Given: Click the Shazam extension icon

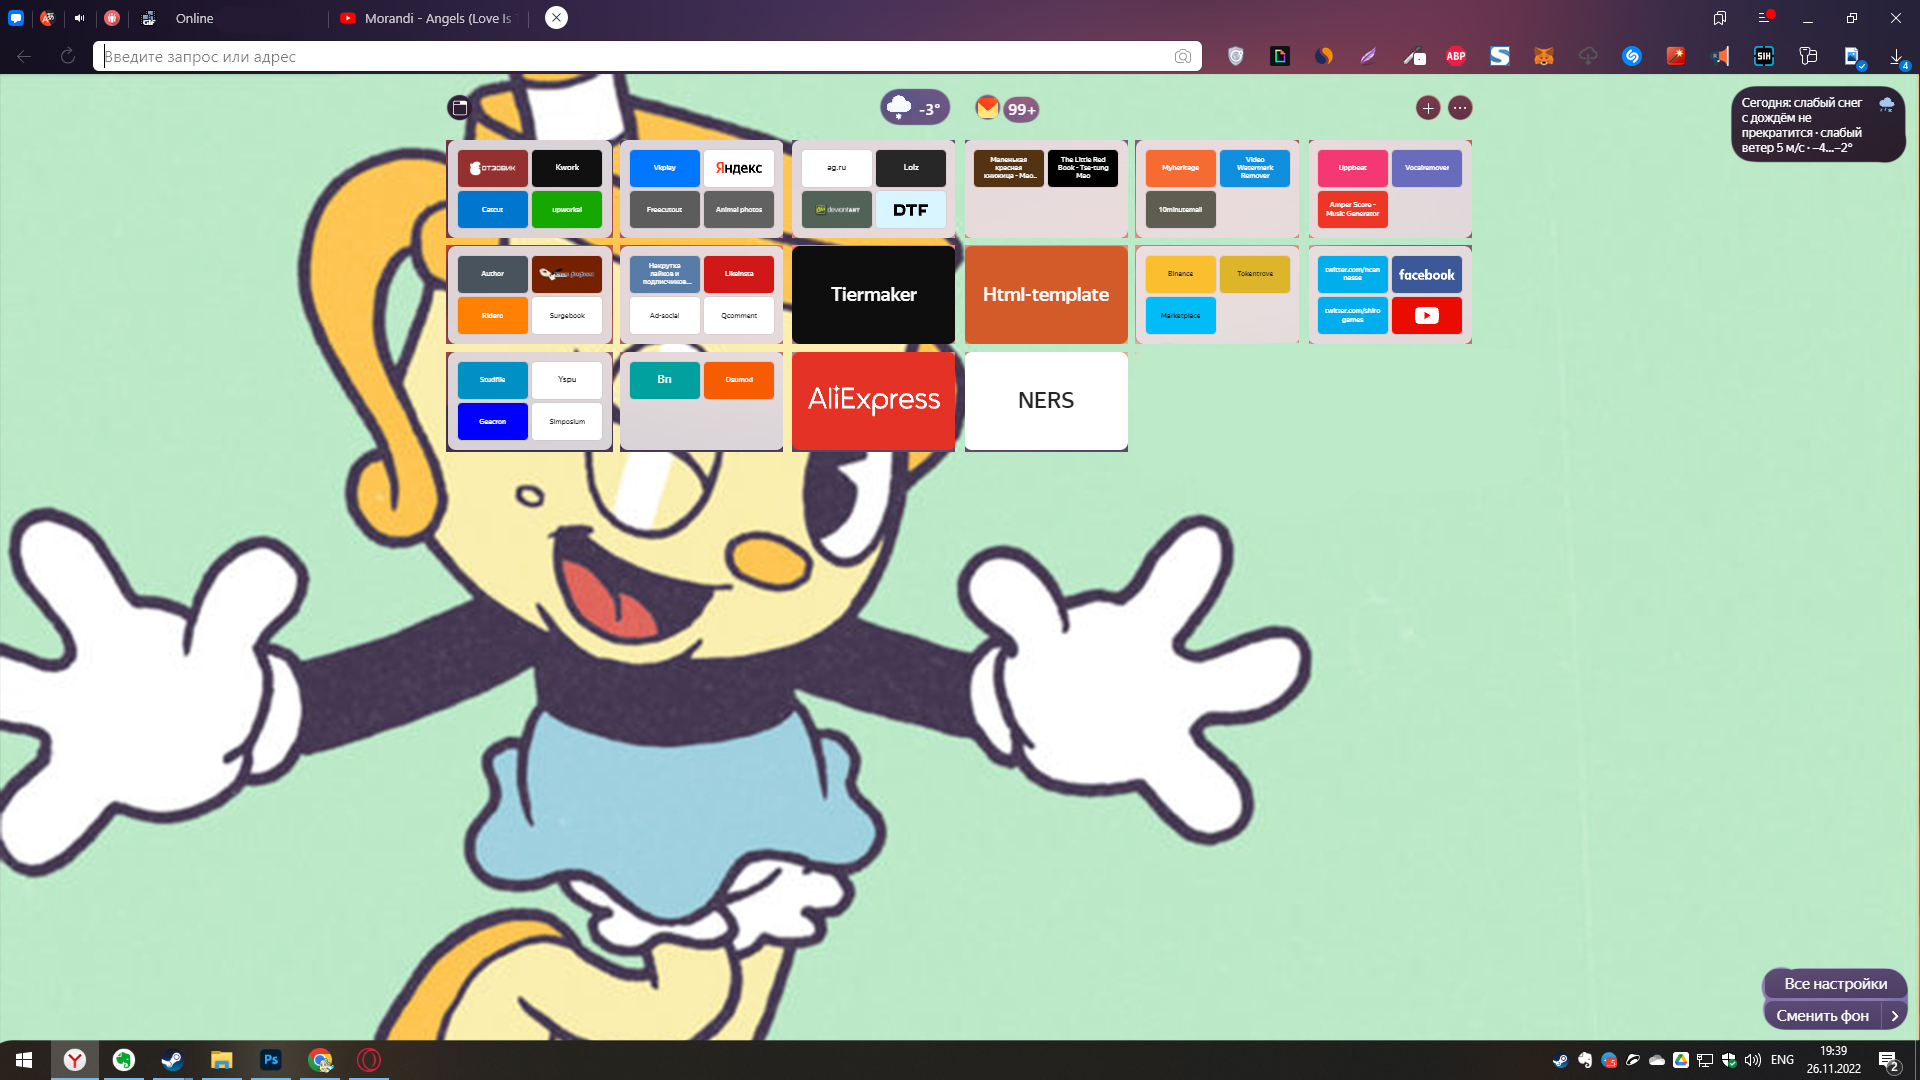Looking at the screenshot, I should coord(1632,56).
